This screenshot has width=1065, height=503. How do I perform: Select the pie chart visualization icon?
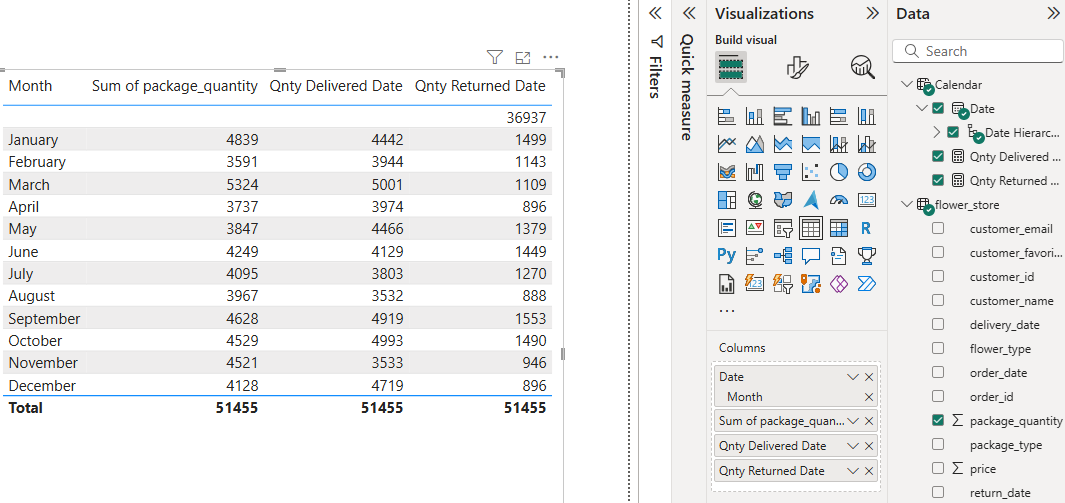click(838, 172)
